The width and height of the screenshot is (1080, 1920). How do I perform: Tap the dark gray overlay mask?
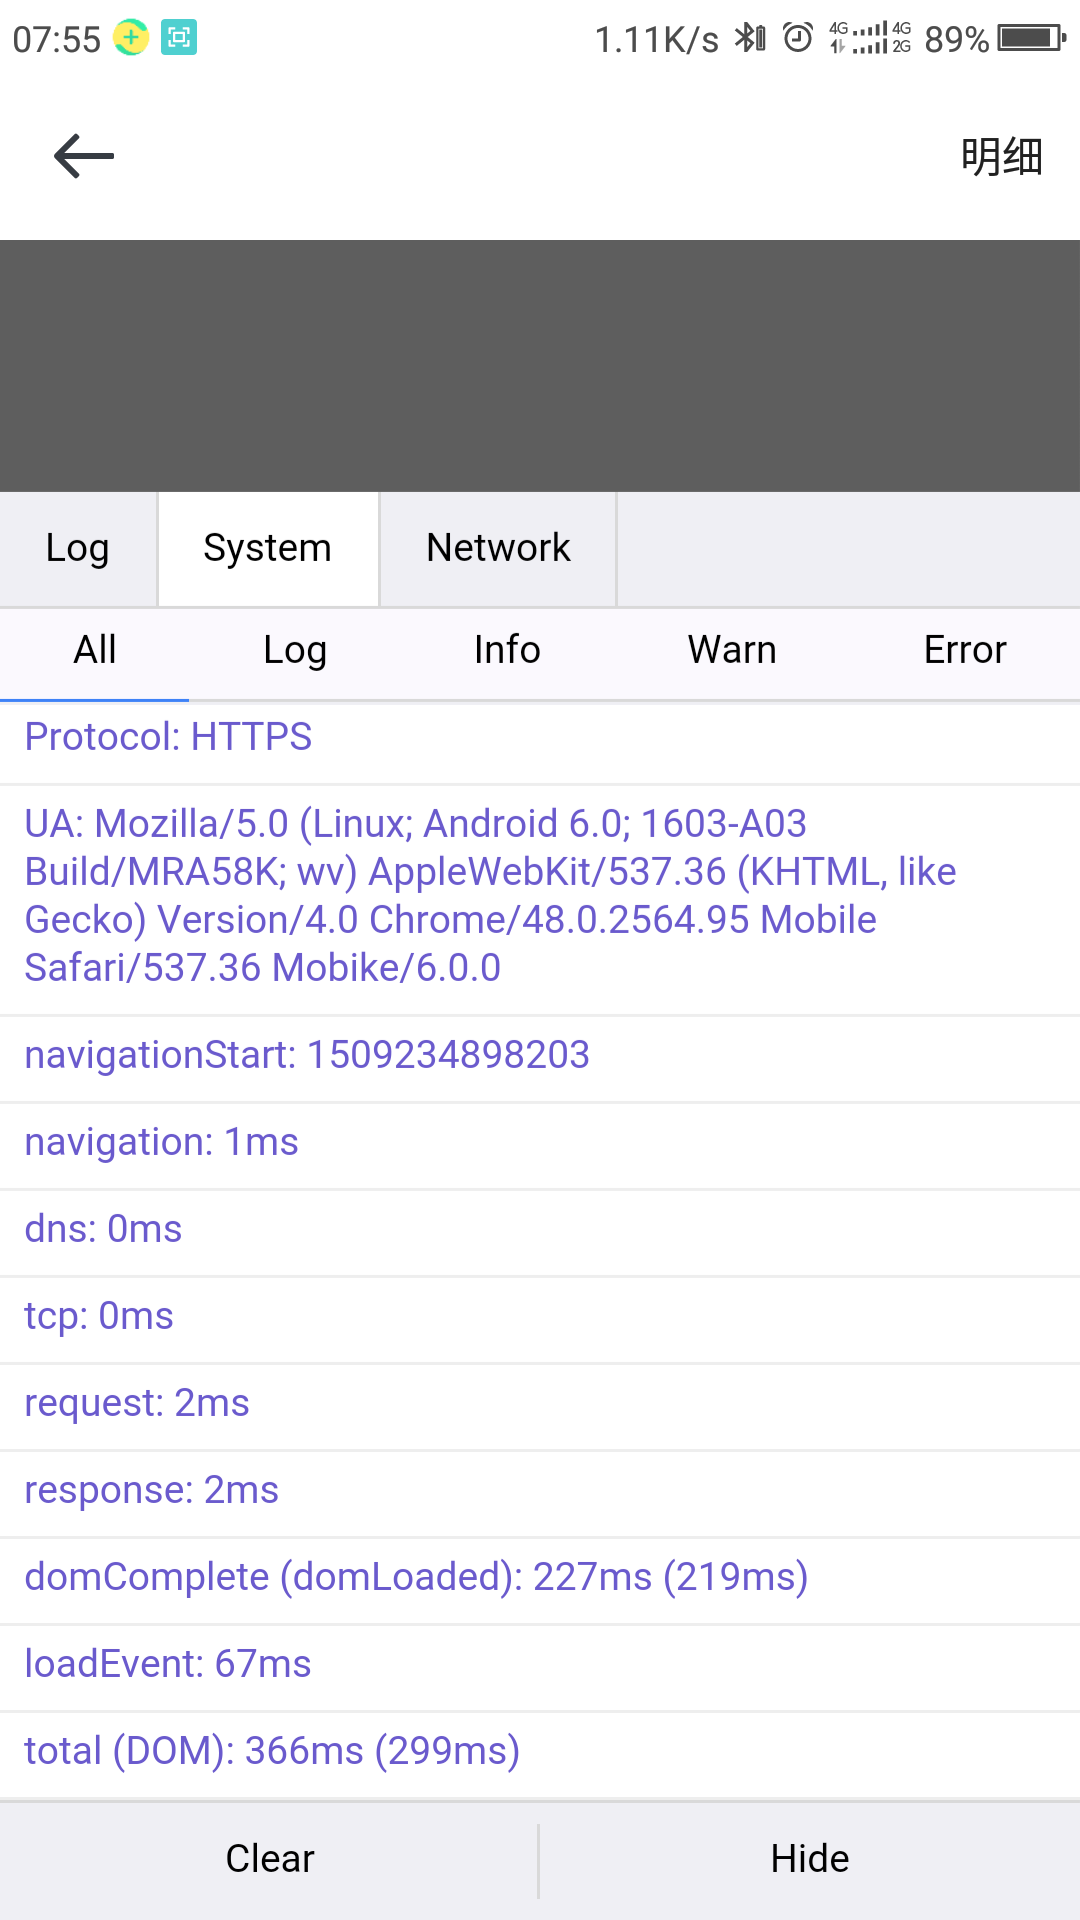click(x=540, y=366)
